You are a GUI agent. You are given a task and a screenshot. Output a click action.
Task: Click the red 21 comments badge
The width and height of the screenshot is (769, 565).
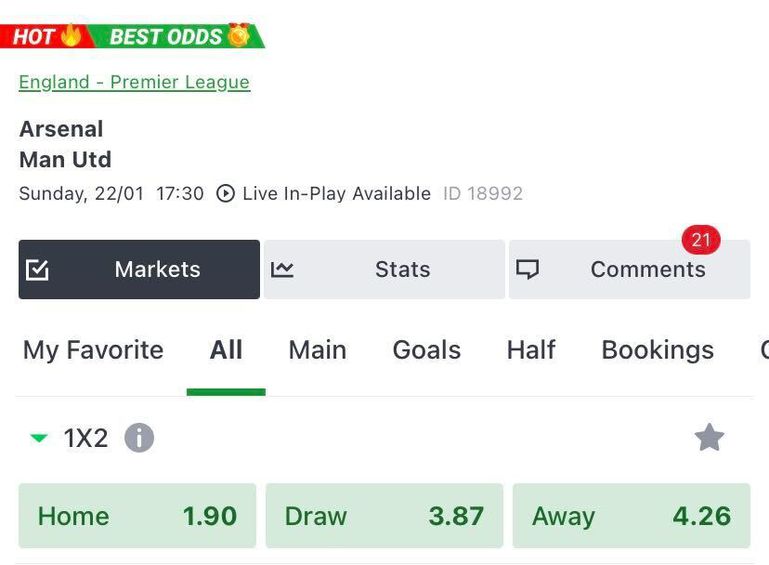[701, 240]
